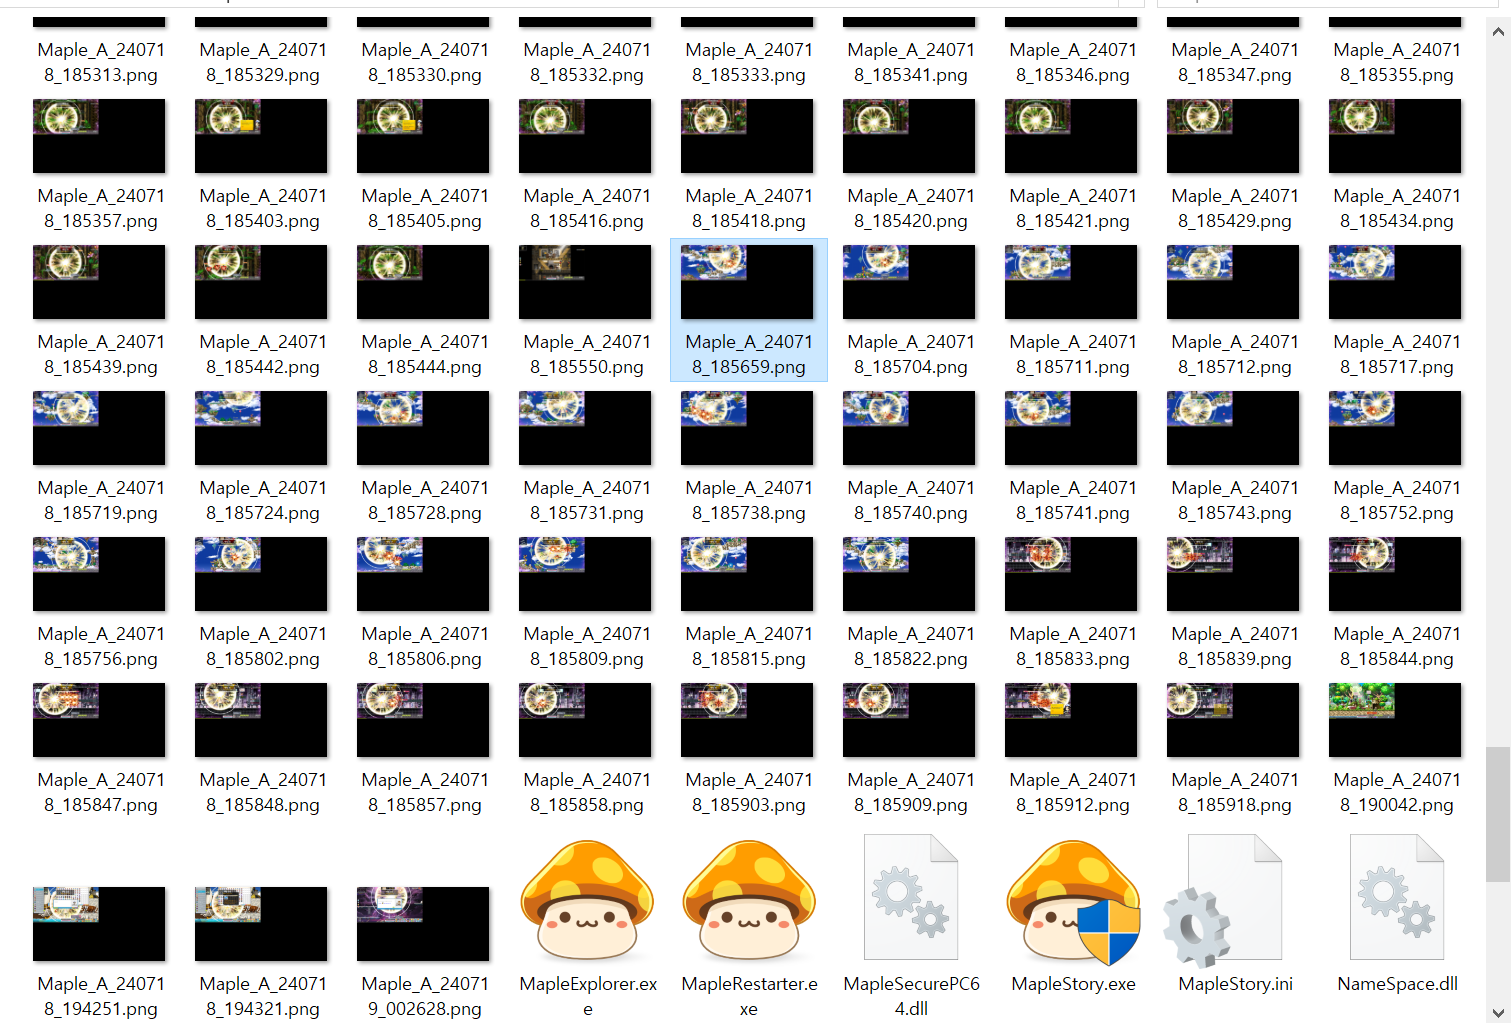Select thumbnail of Maple_A_240718_185912.png
1511x1023 pixels.
coord(1071,720)
